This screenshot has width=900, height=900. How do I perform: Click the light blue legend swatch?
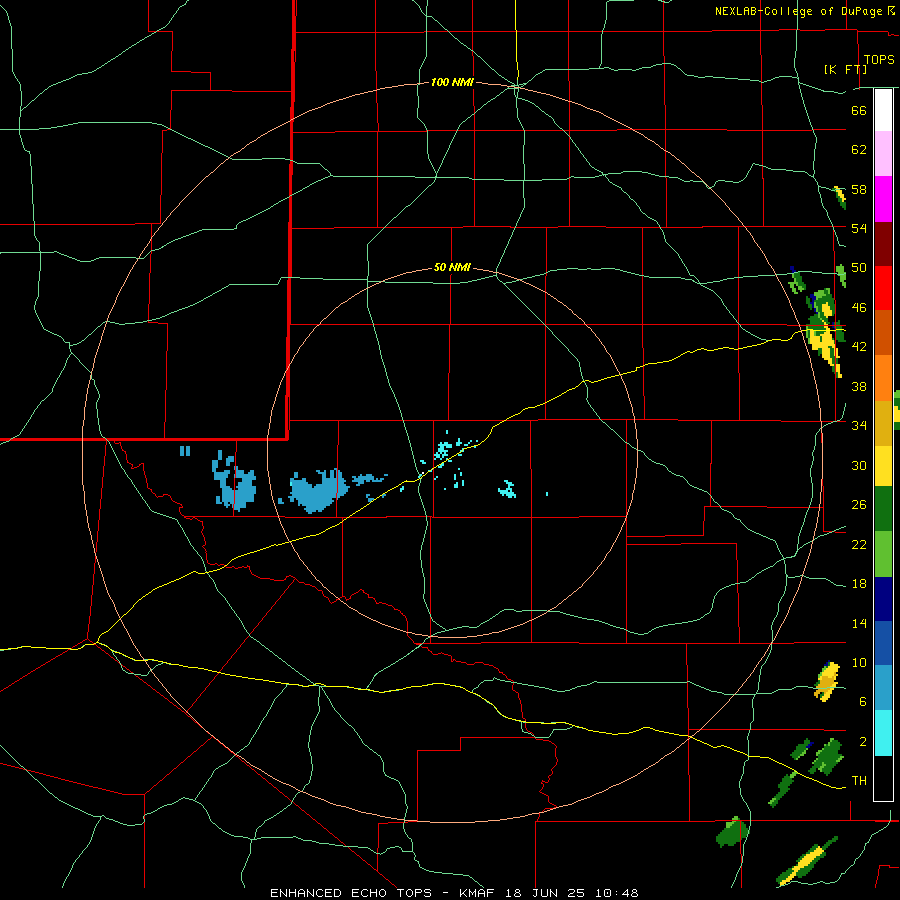click(883, 687)
